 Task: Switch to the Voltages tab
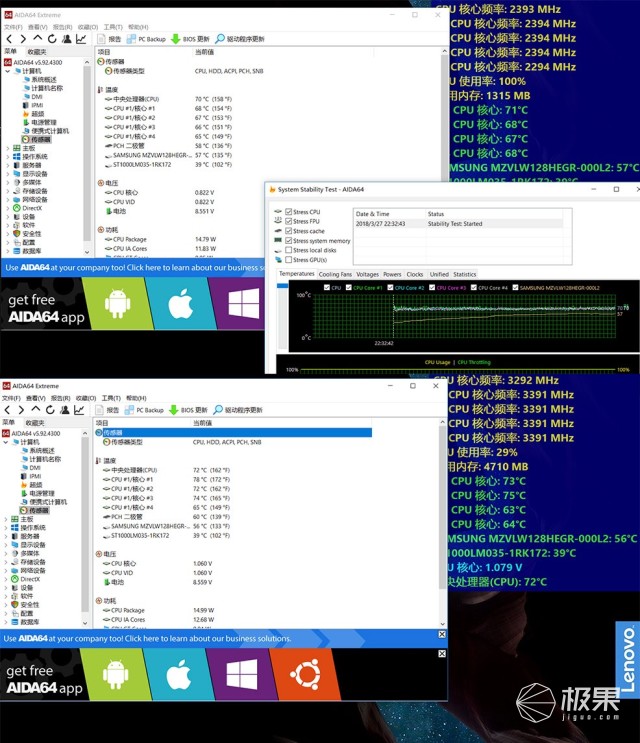point(368,274)
